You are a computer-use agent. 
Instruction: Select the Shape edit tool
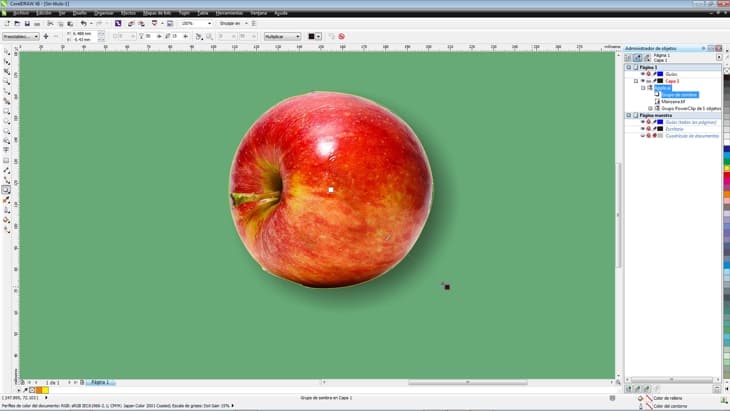(7, 61)
